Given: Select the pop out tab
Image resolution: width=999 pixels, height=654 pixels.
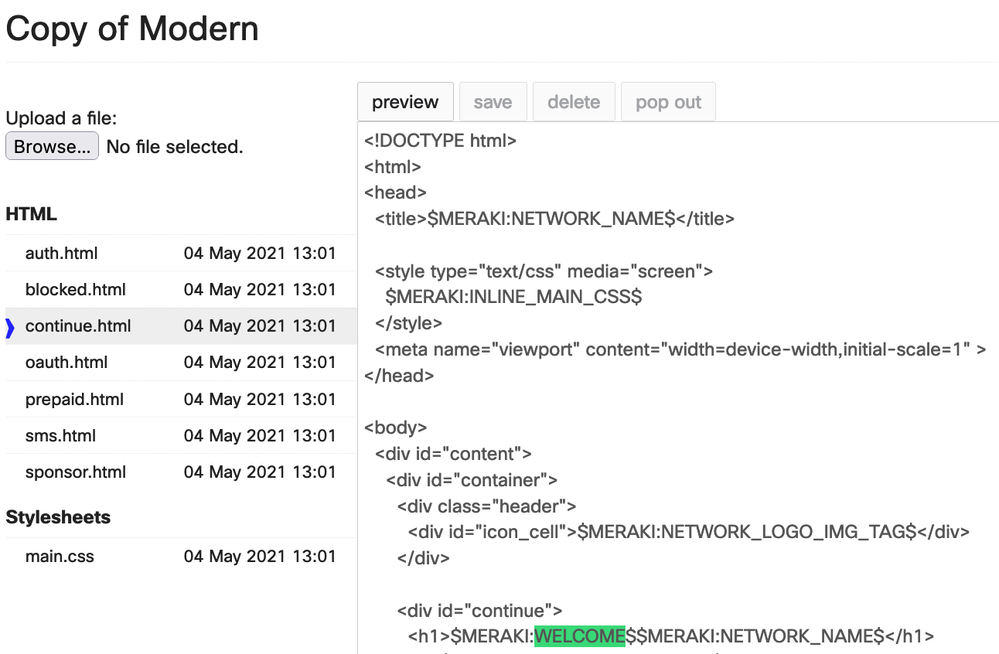Looking at the screenshot, I should tap(668, 102).
